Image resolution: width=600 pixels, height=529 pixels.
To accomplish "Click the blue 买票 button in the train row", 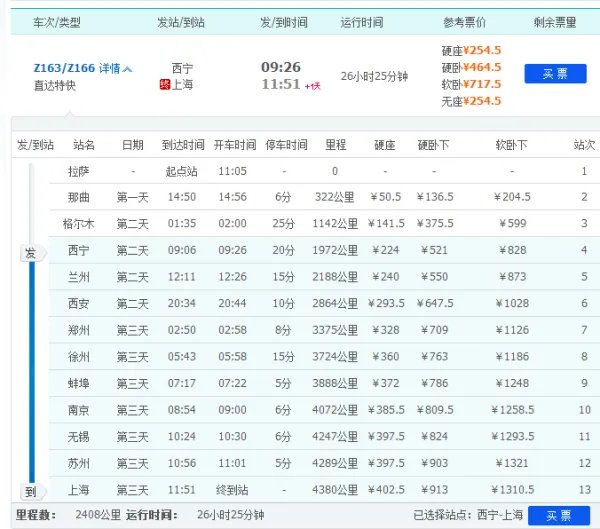I will click(x=555, y=73).
